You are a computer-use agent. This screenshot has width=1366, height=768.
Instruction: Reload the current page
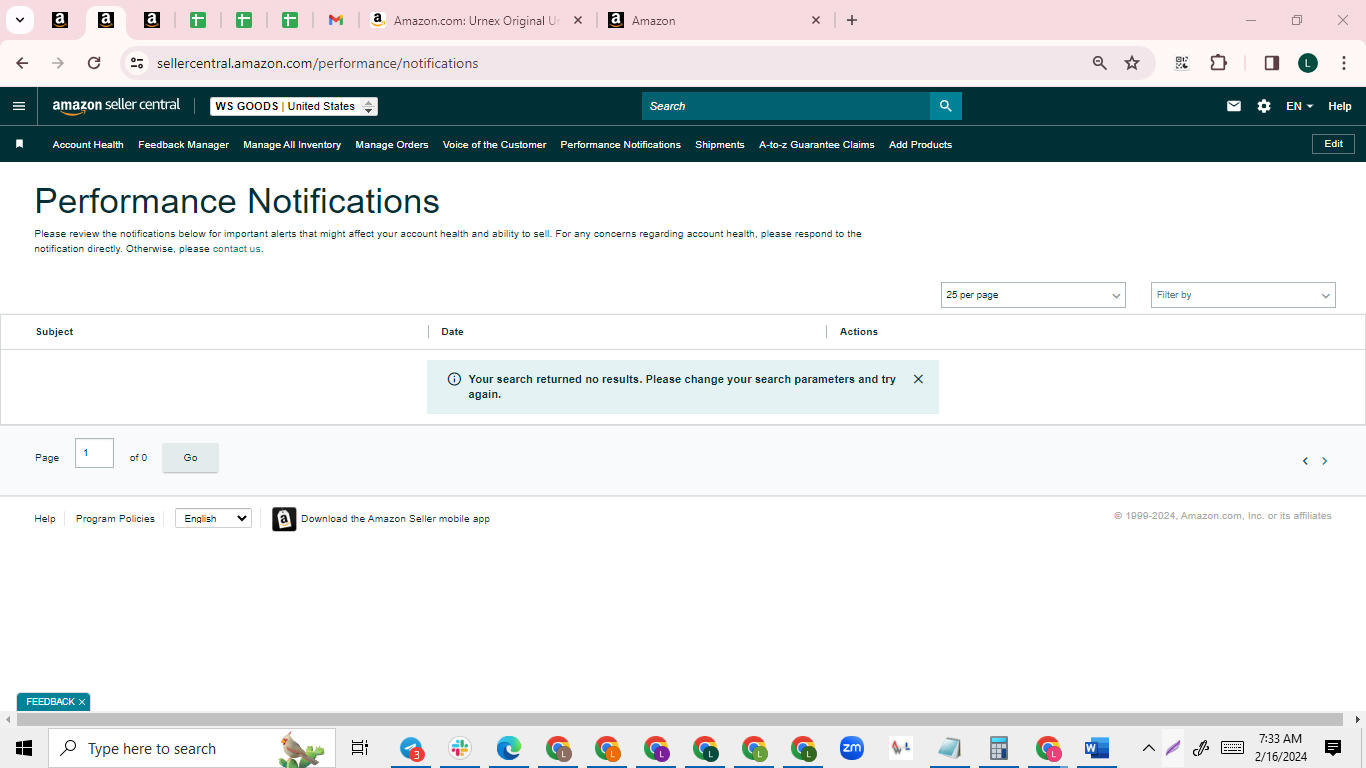click(x=94, y=63)
